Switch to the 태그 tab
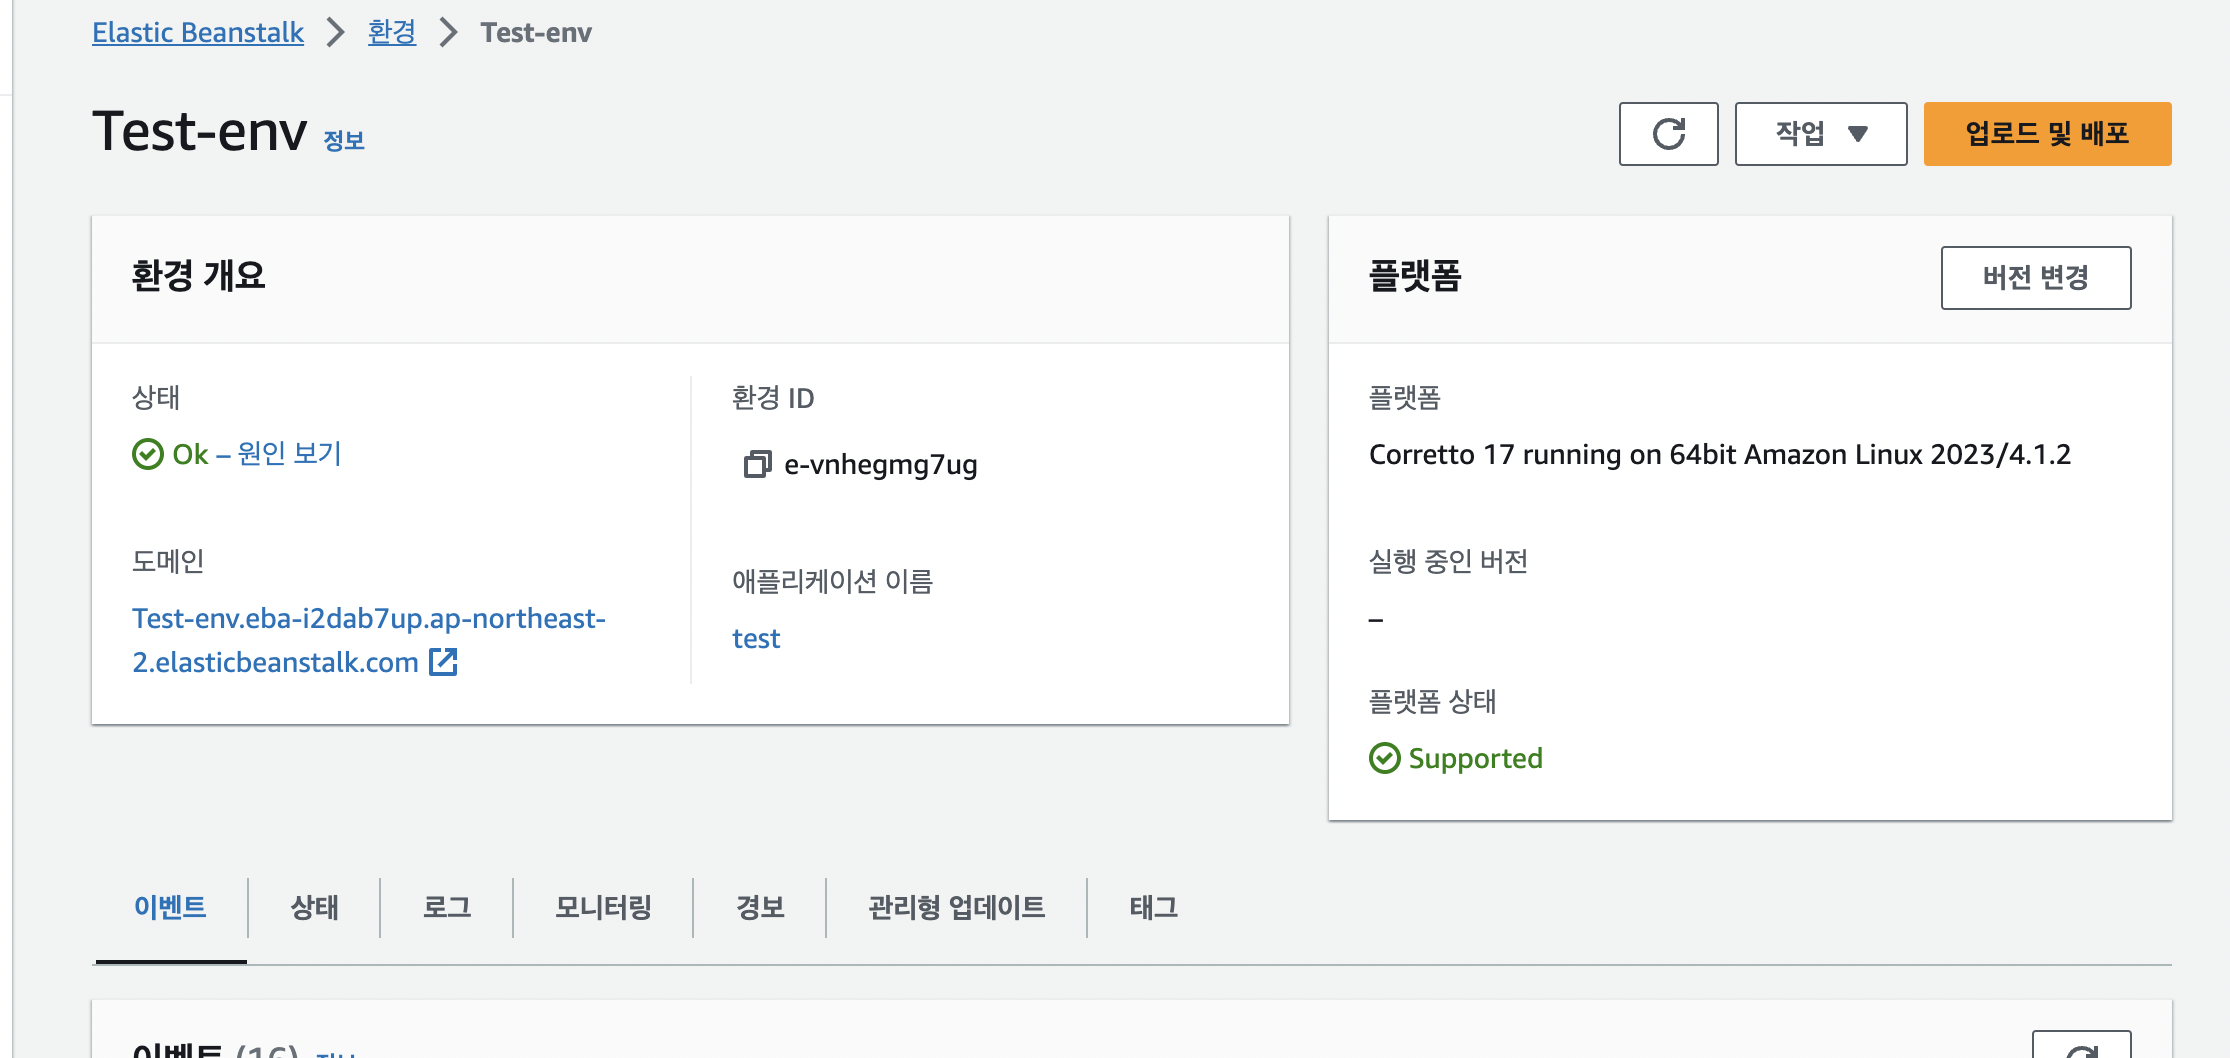The width and height of the screenshot is (2230, 1058). coord(1153,907)
